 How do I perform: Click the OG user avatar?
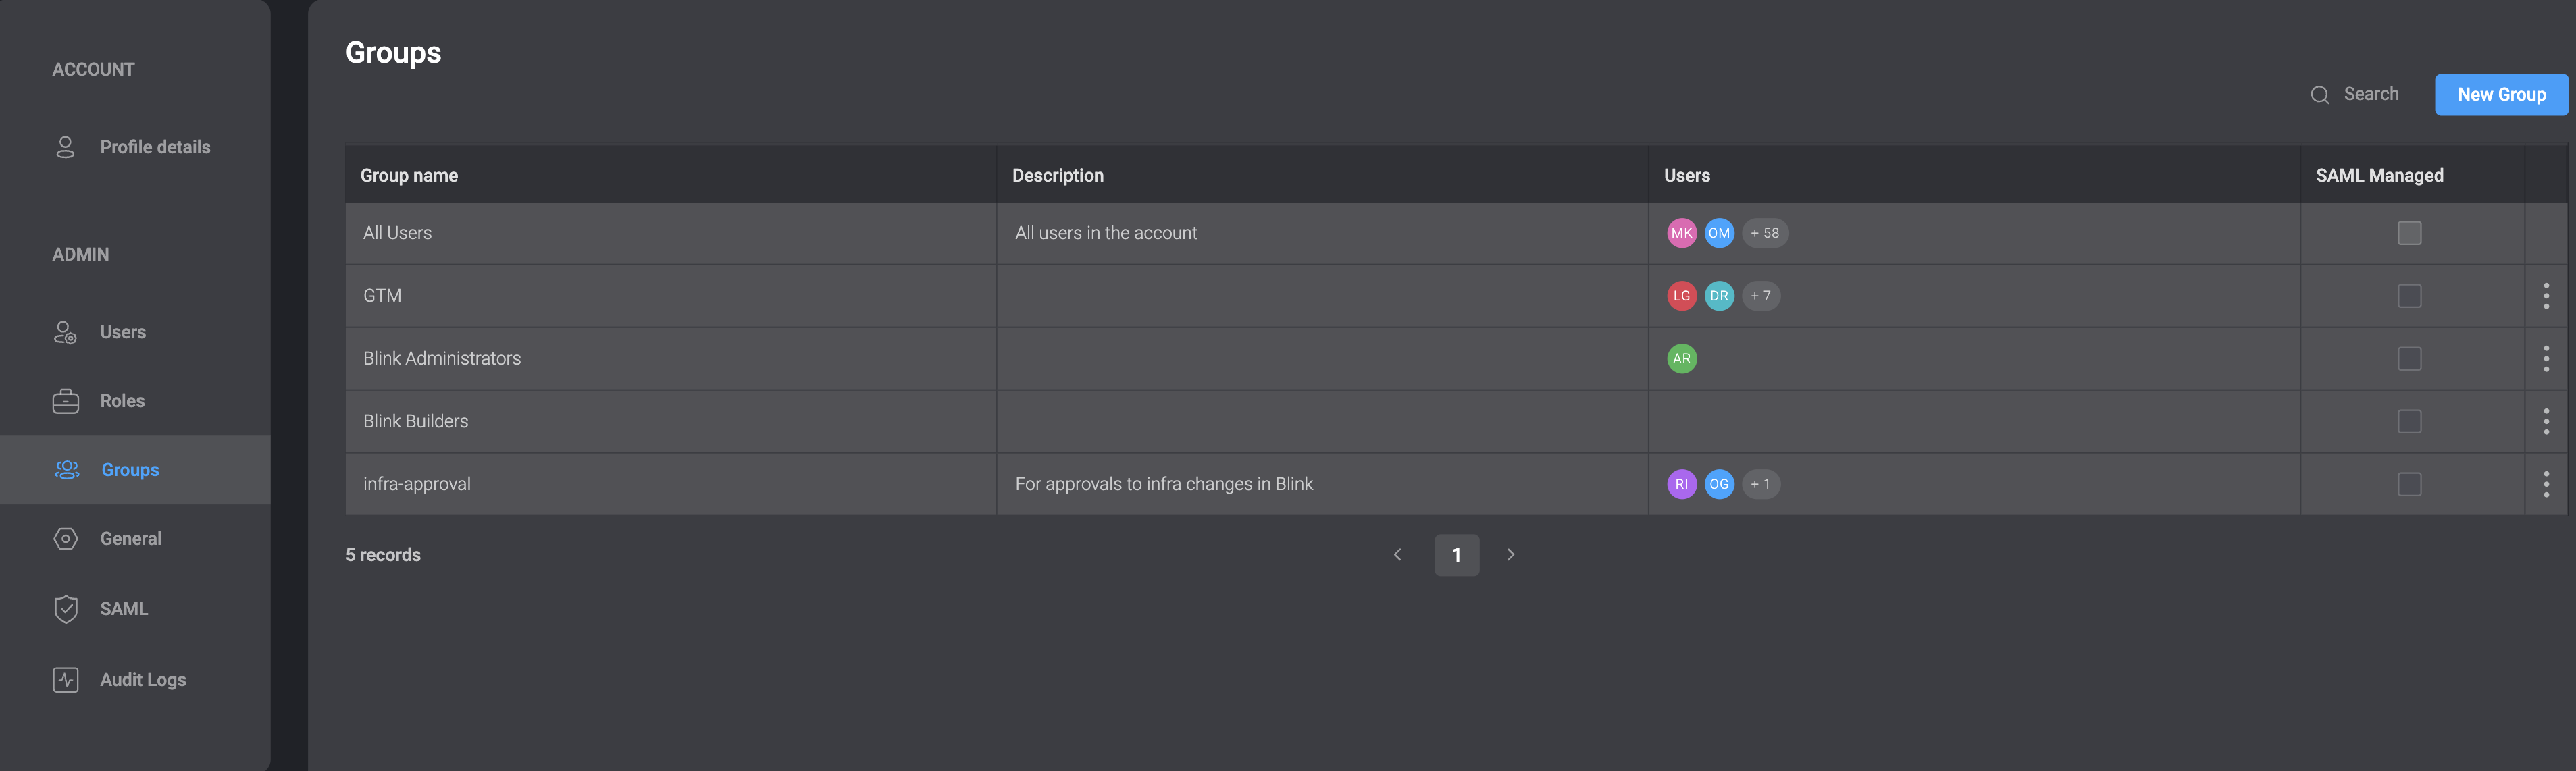point(1718,484)
